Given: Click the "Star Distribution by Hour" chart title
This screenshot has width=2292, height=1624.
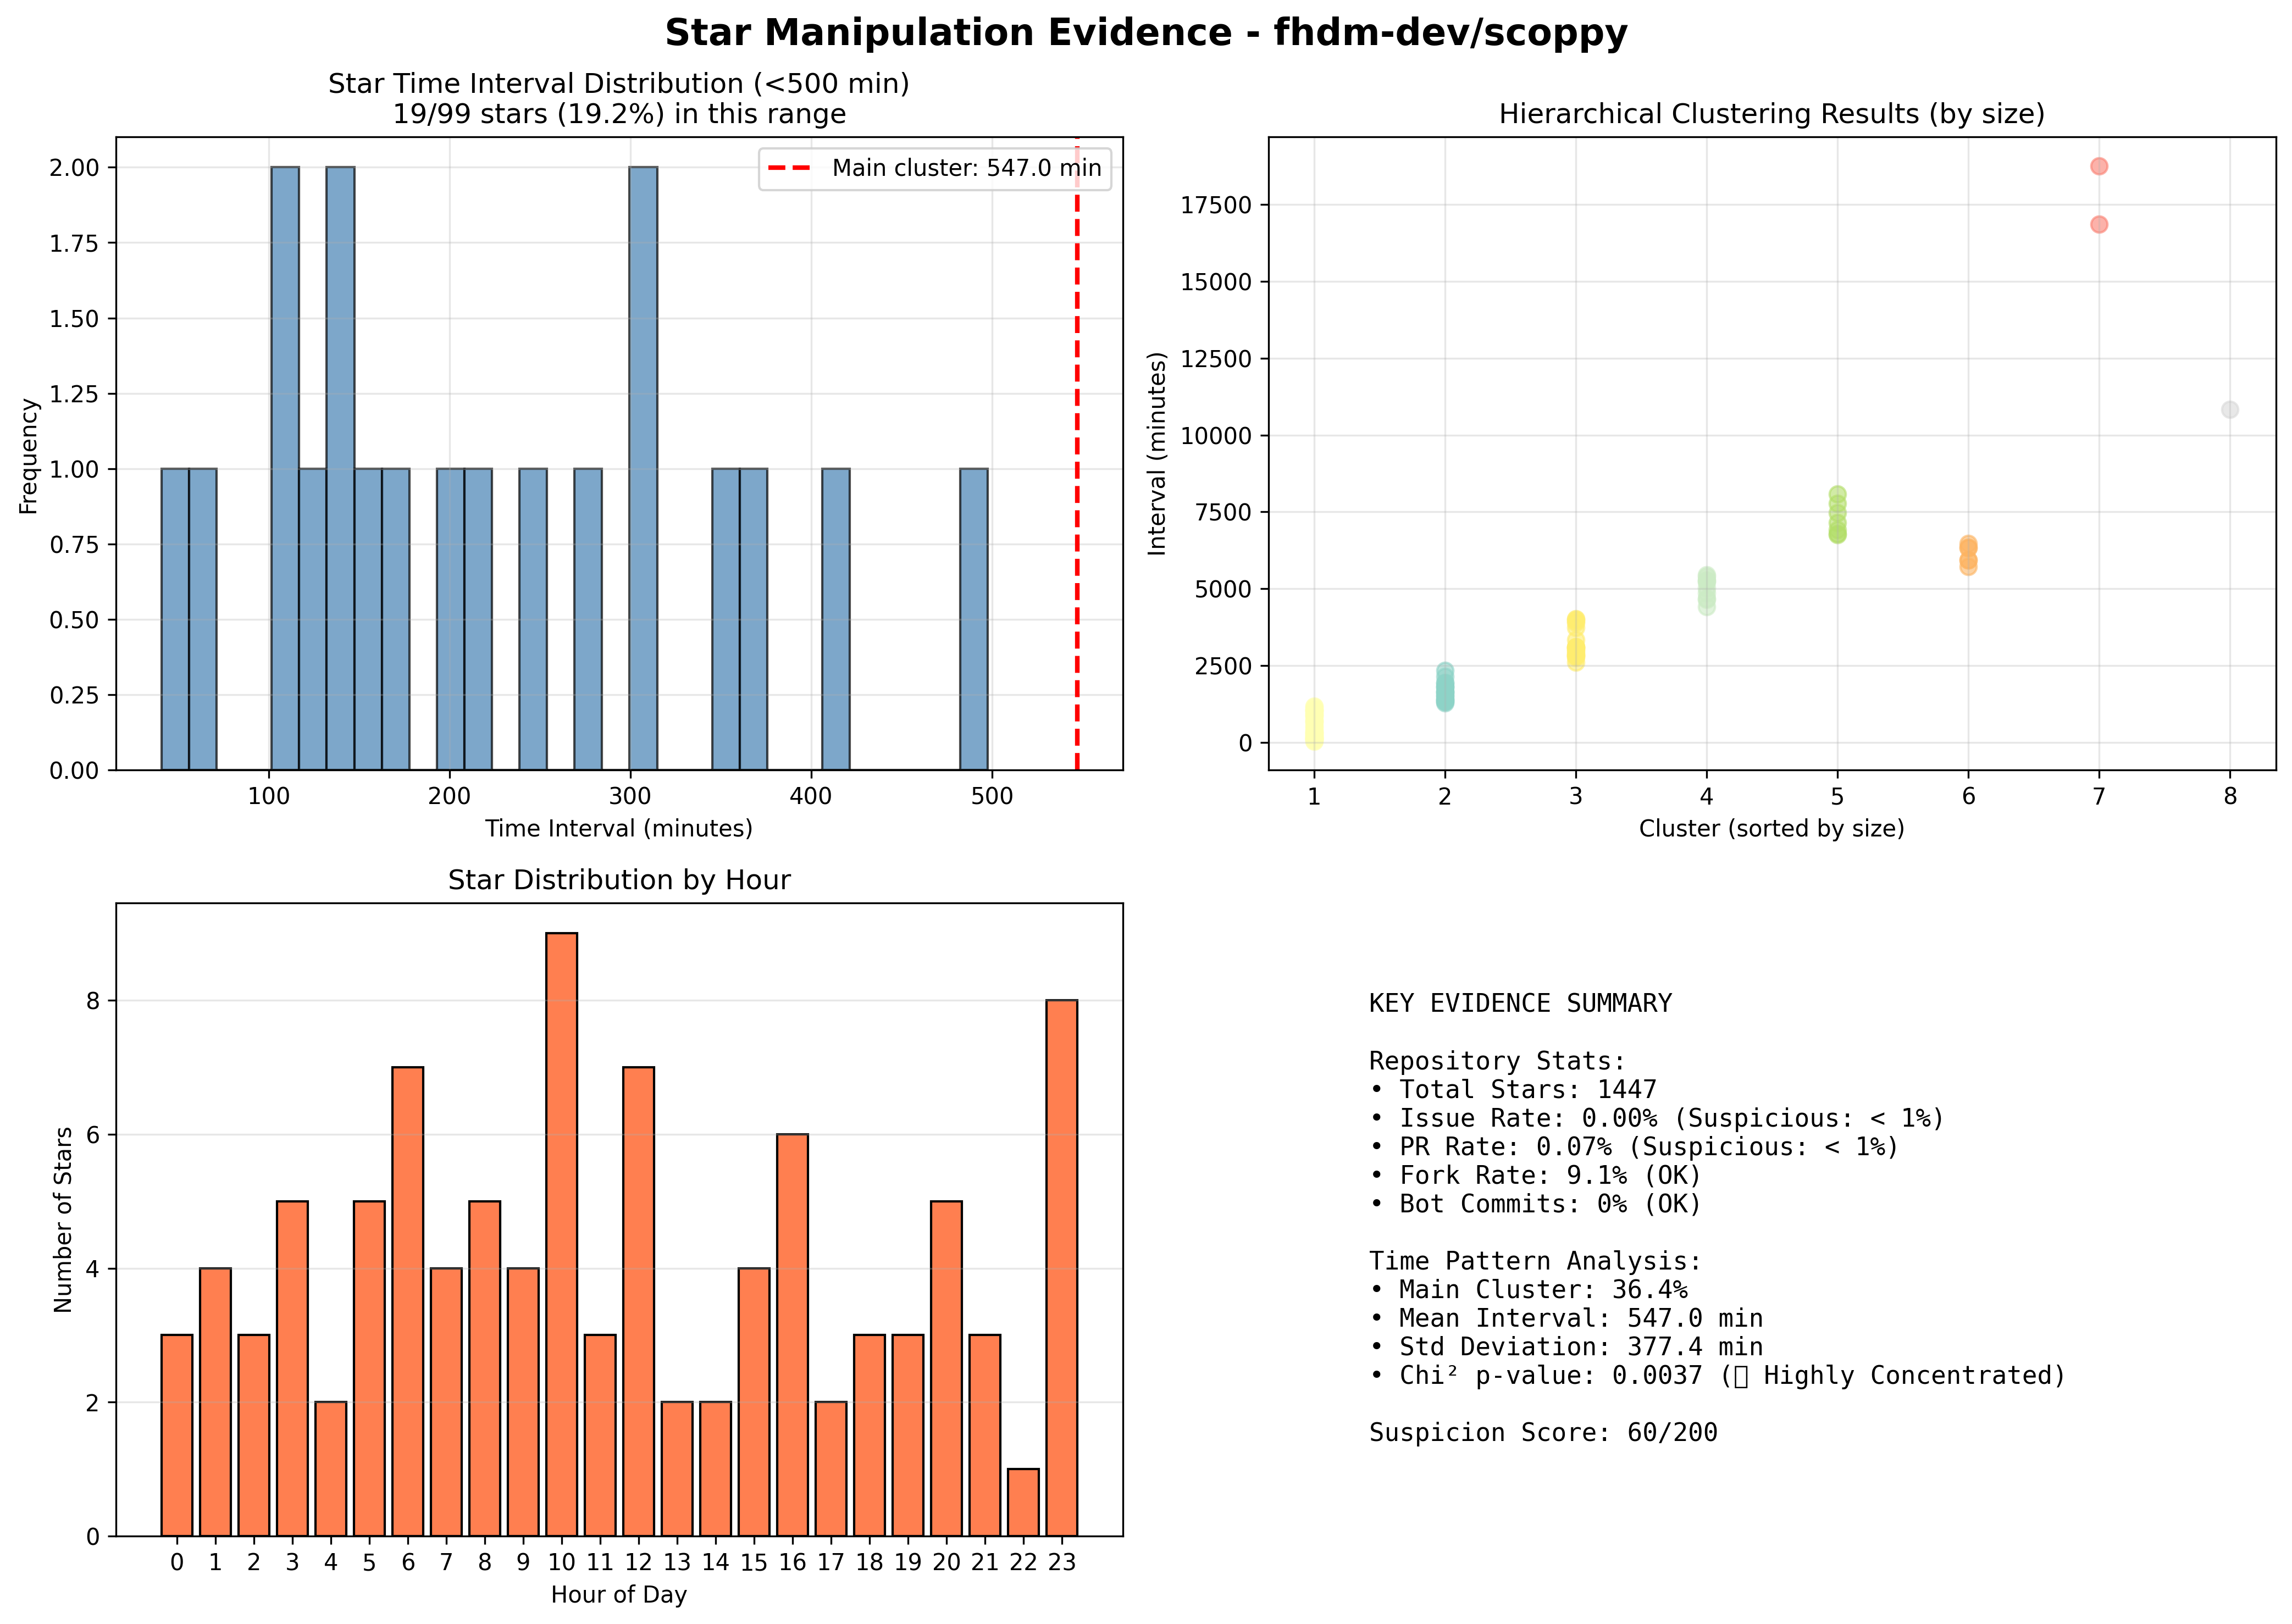Looking at the screenshot, I should coord(619,880).
